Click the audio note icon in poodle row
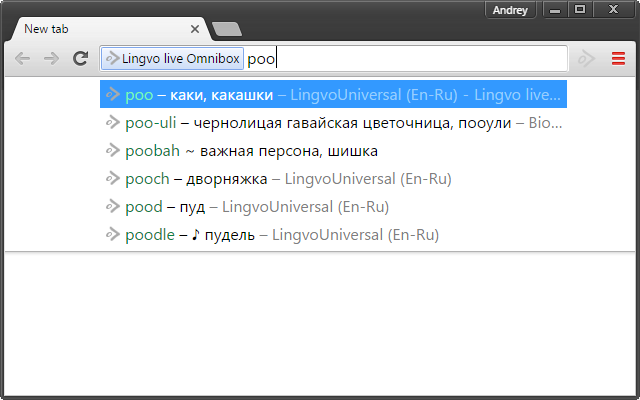 click(196, 234)
